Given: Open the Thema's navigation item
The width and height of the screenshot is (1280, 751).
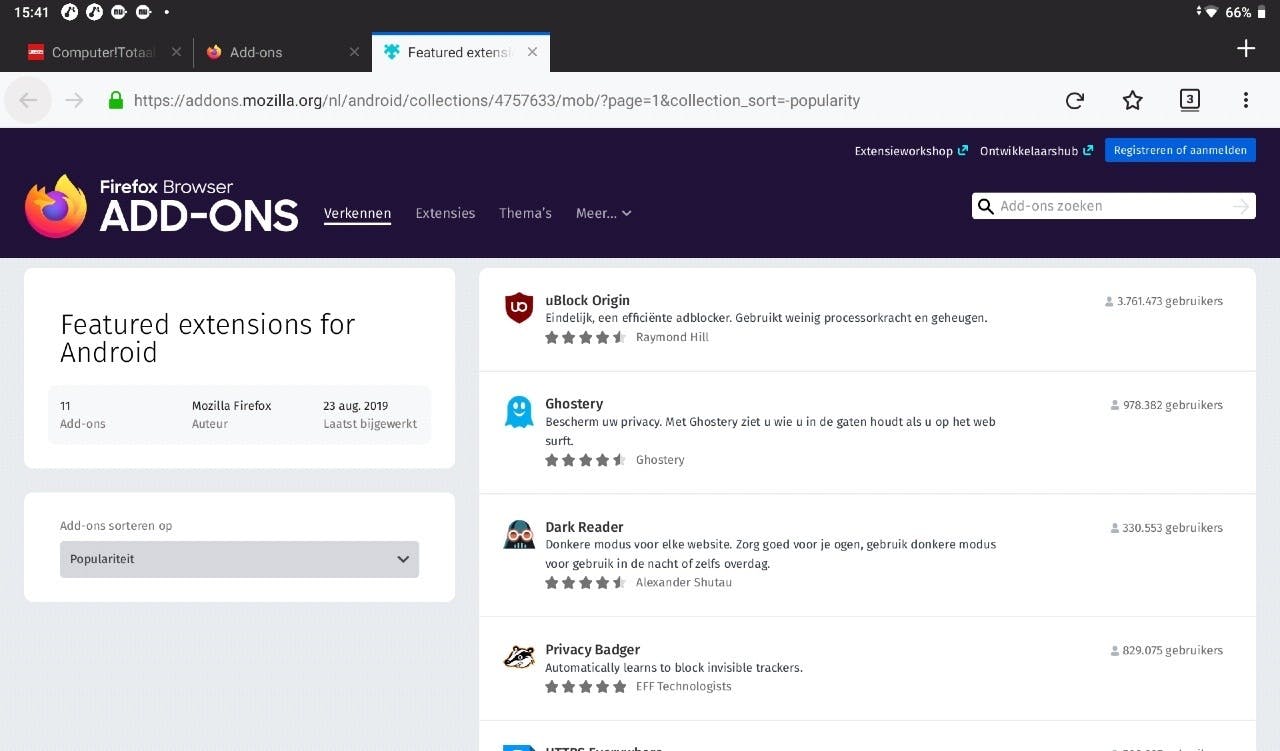Looking at the screenshot, I should click(525, 213).
